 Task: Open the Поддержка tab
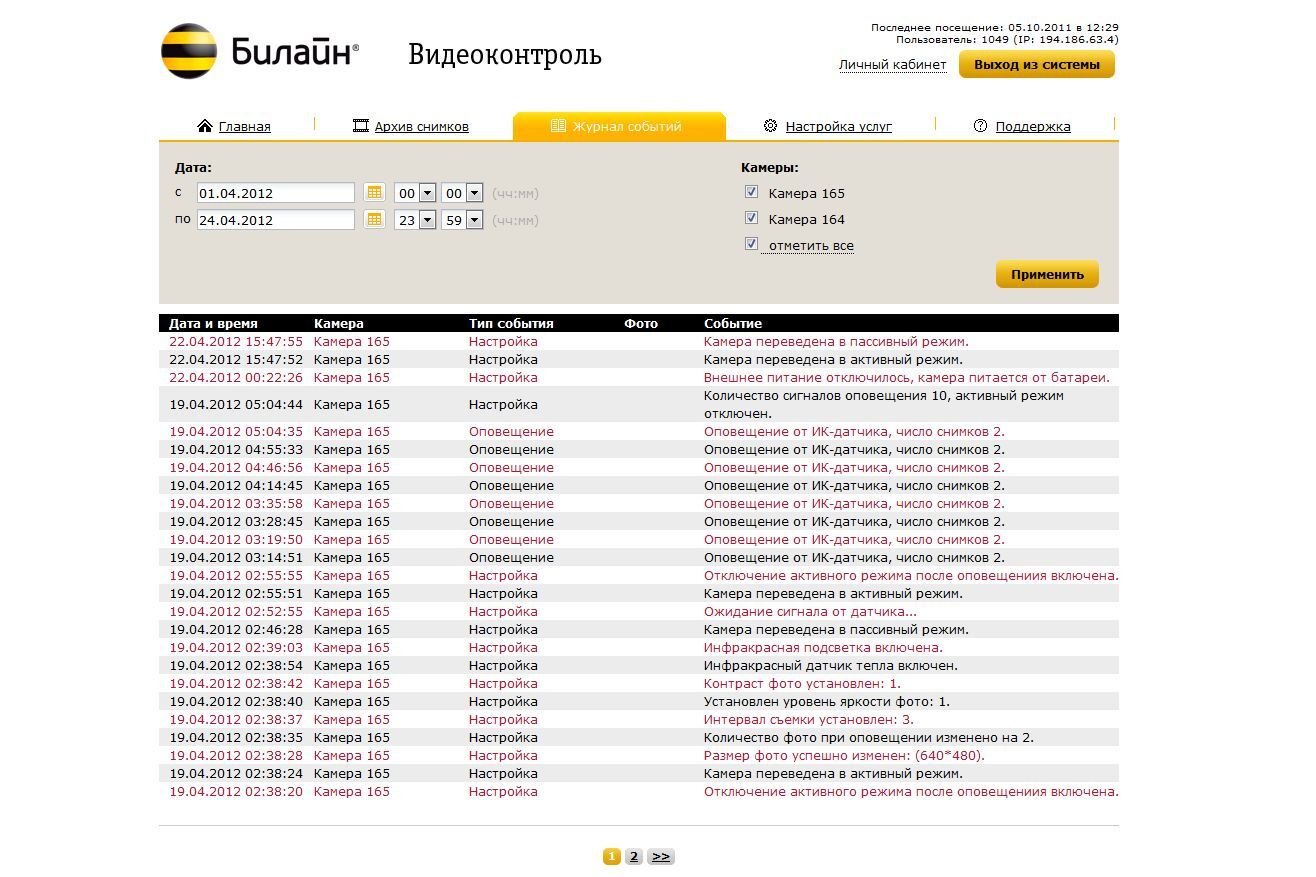click(1033, 126)
